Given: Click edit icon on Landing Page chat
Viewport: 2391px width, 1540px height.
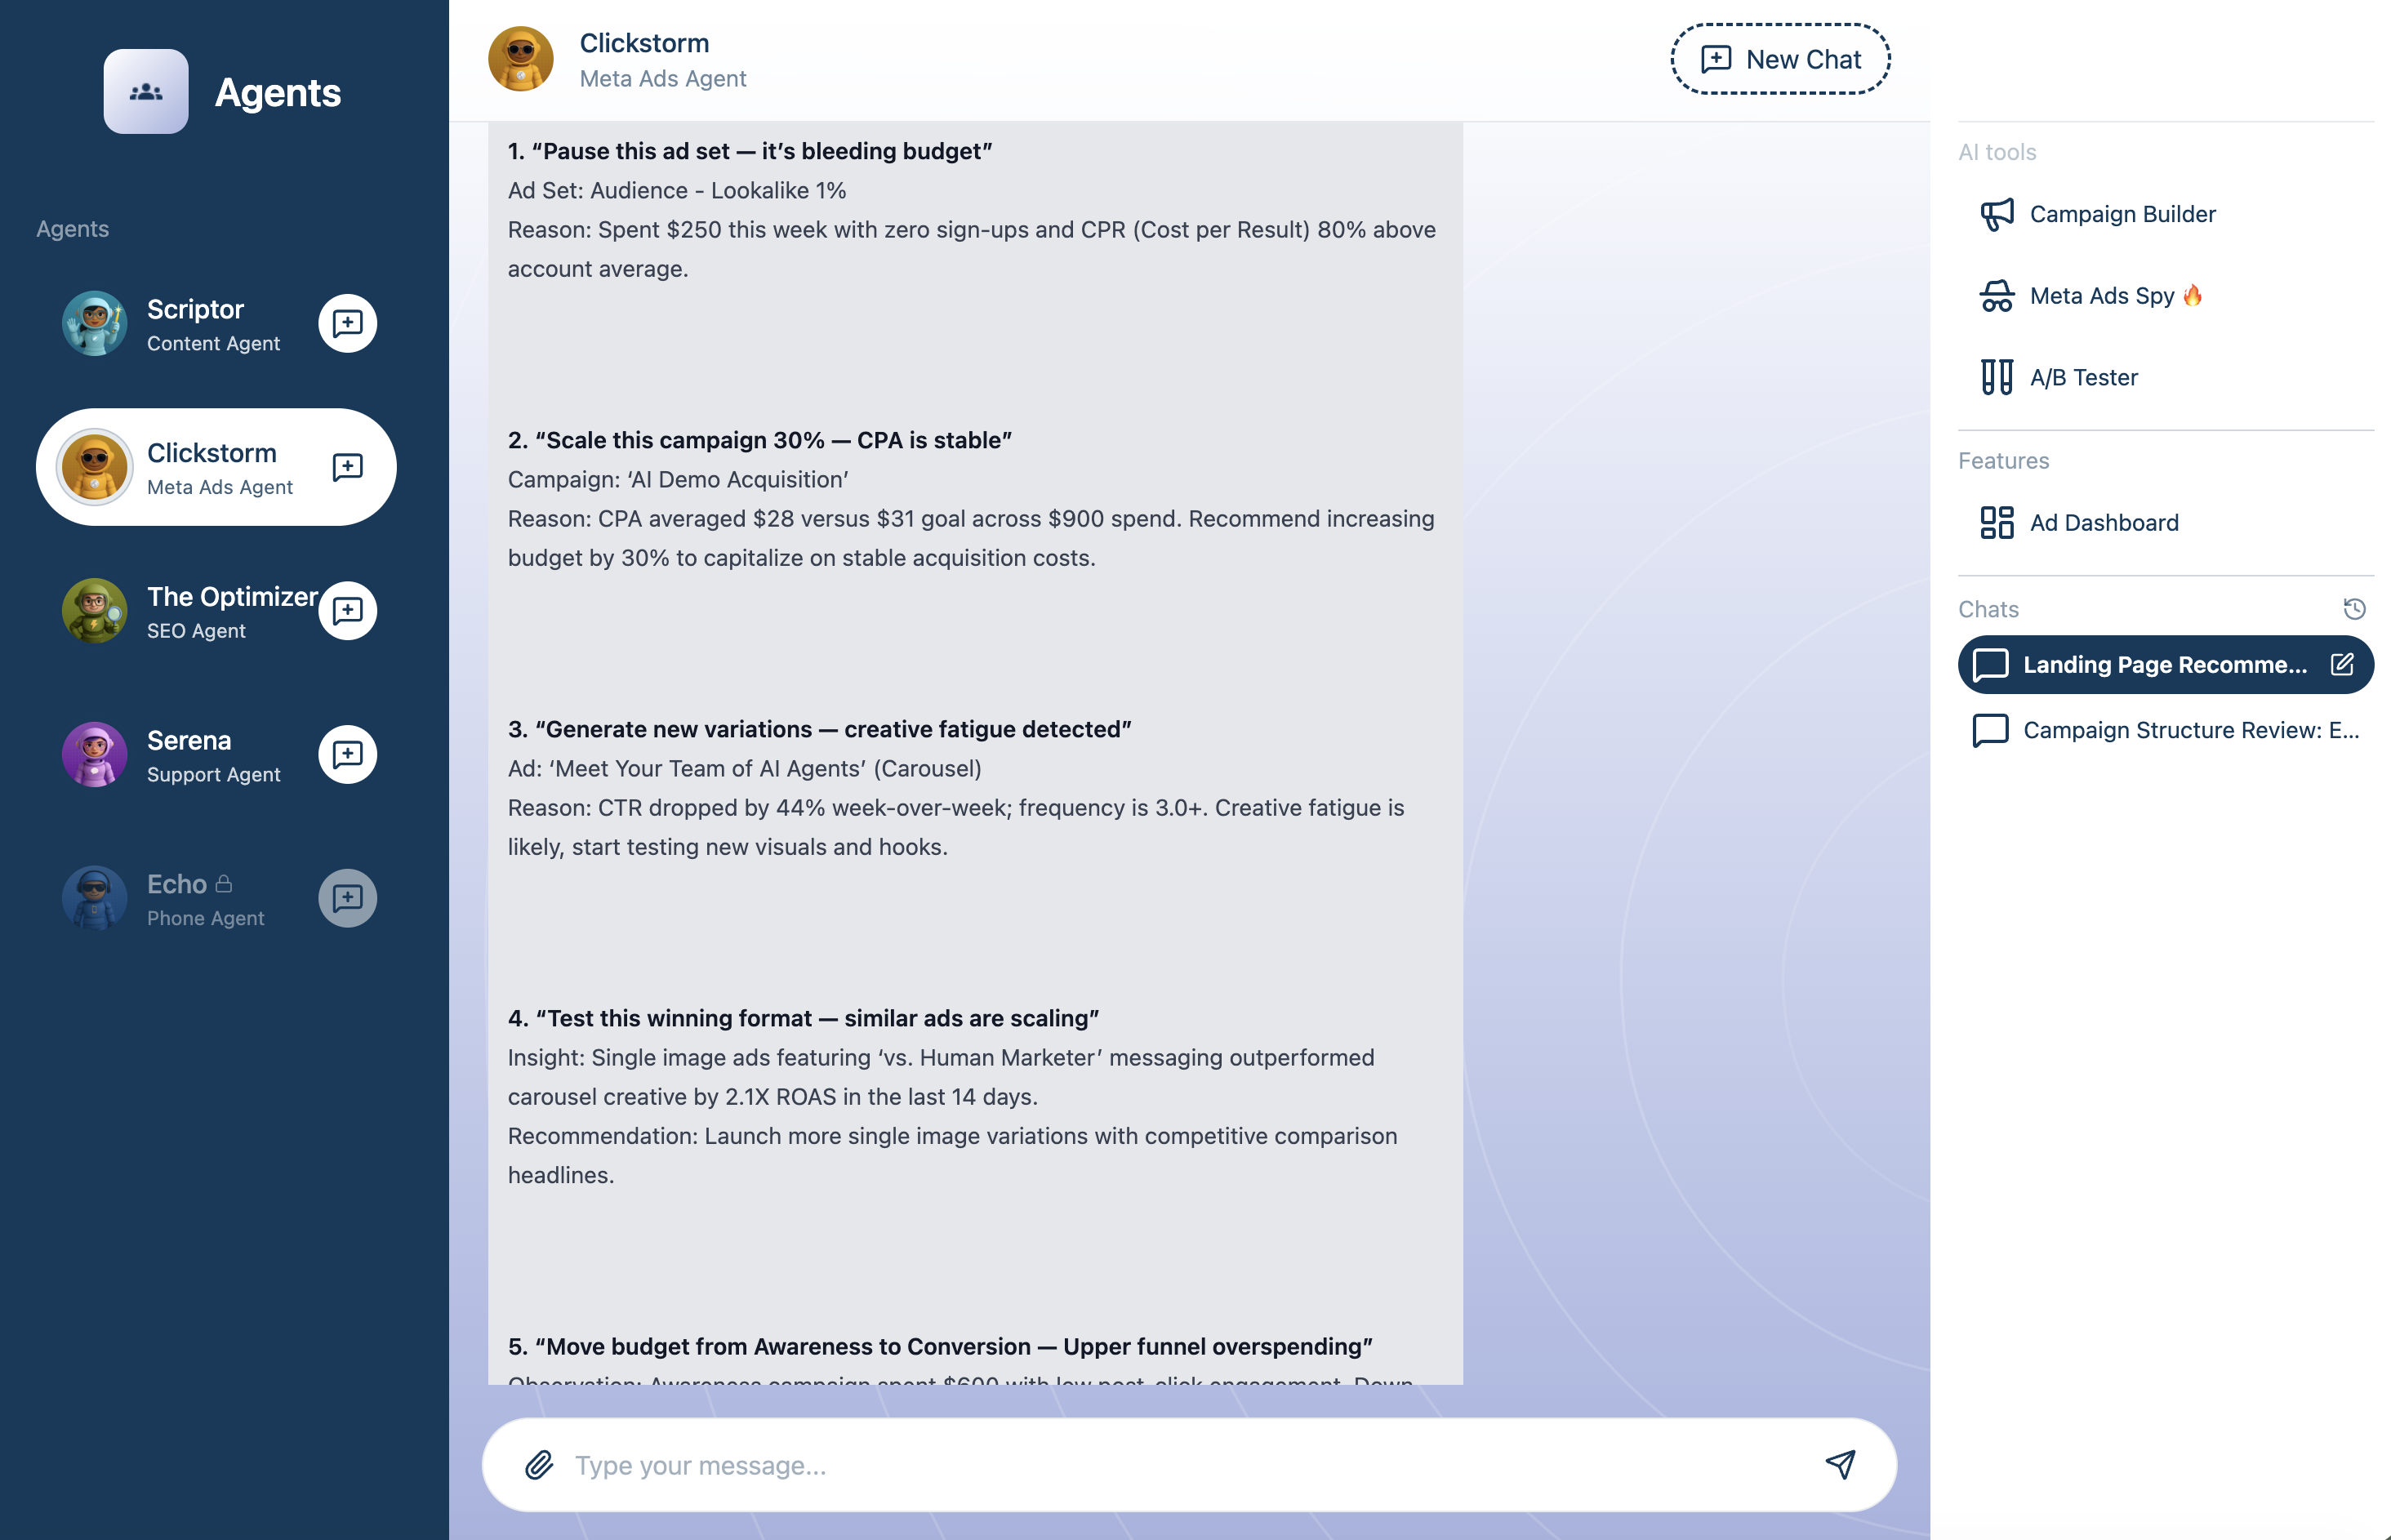Looking at the screenshot, I should [x=2341, y=664].
